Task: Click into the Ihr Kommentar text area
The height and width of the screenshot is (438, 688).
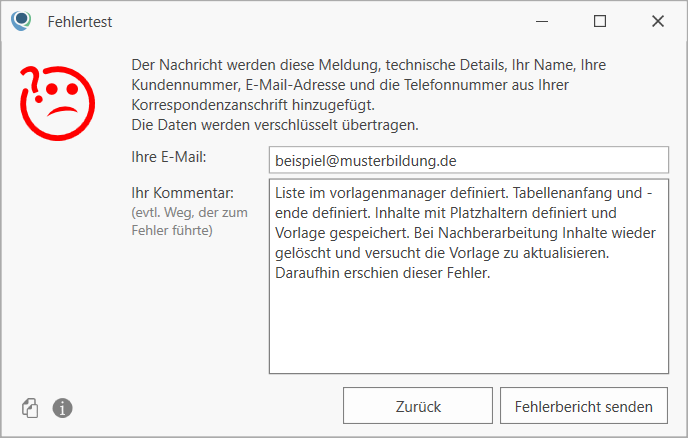Action: pyautogui.click(x=469, y=276)
